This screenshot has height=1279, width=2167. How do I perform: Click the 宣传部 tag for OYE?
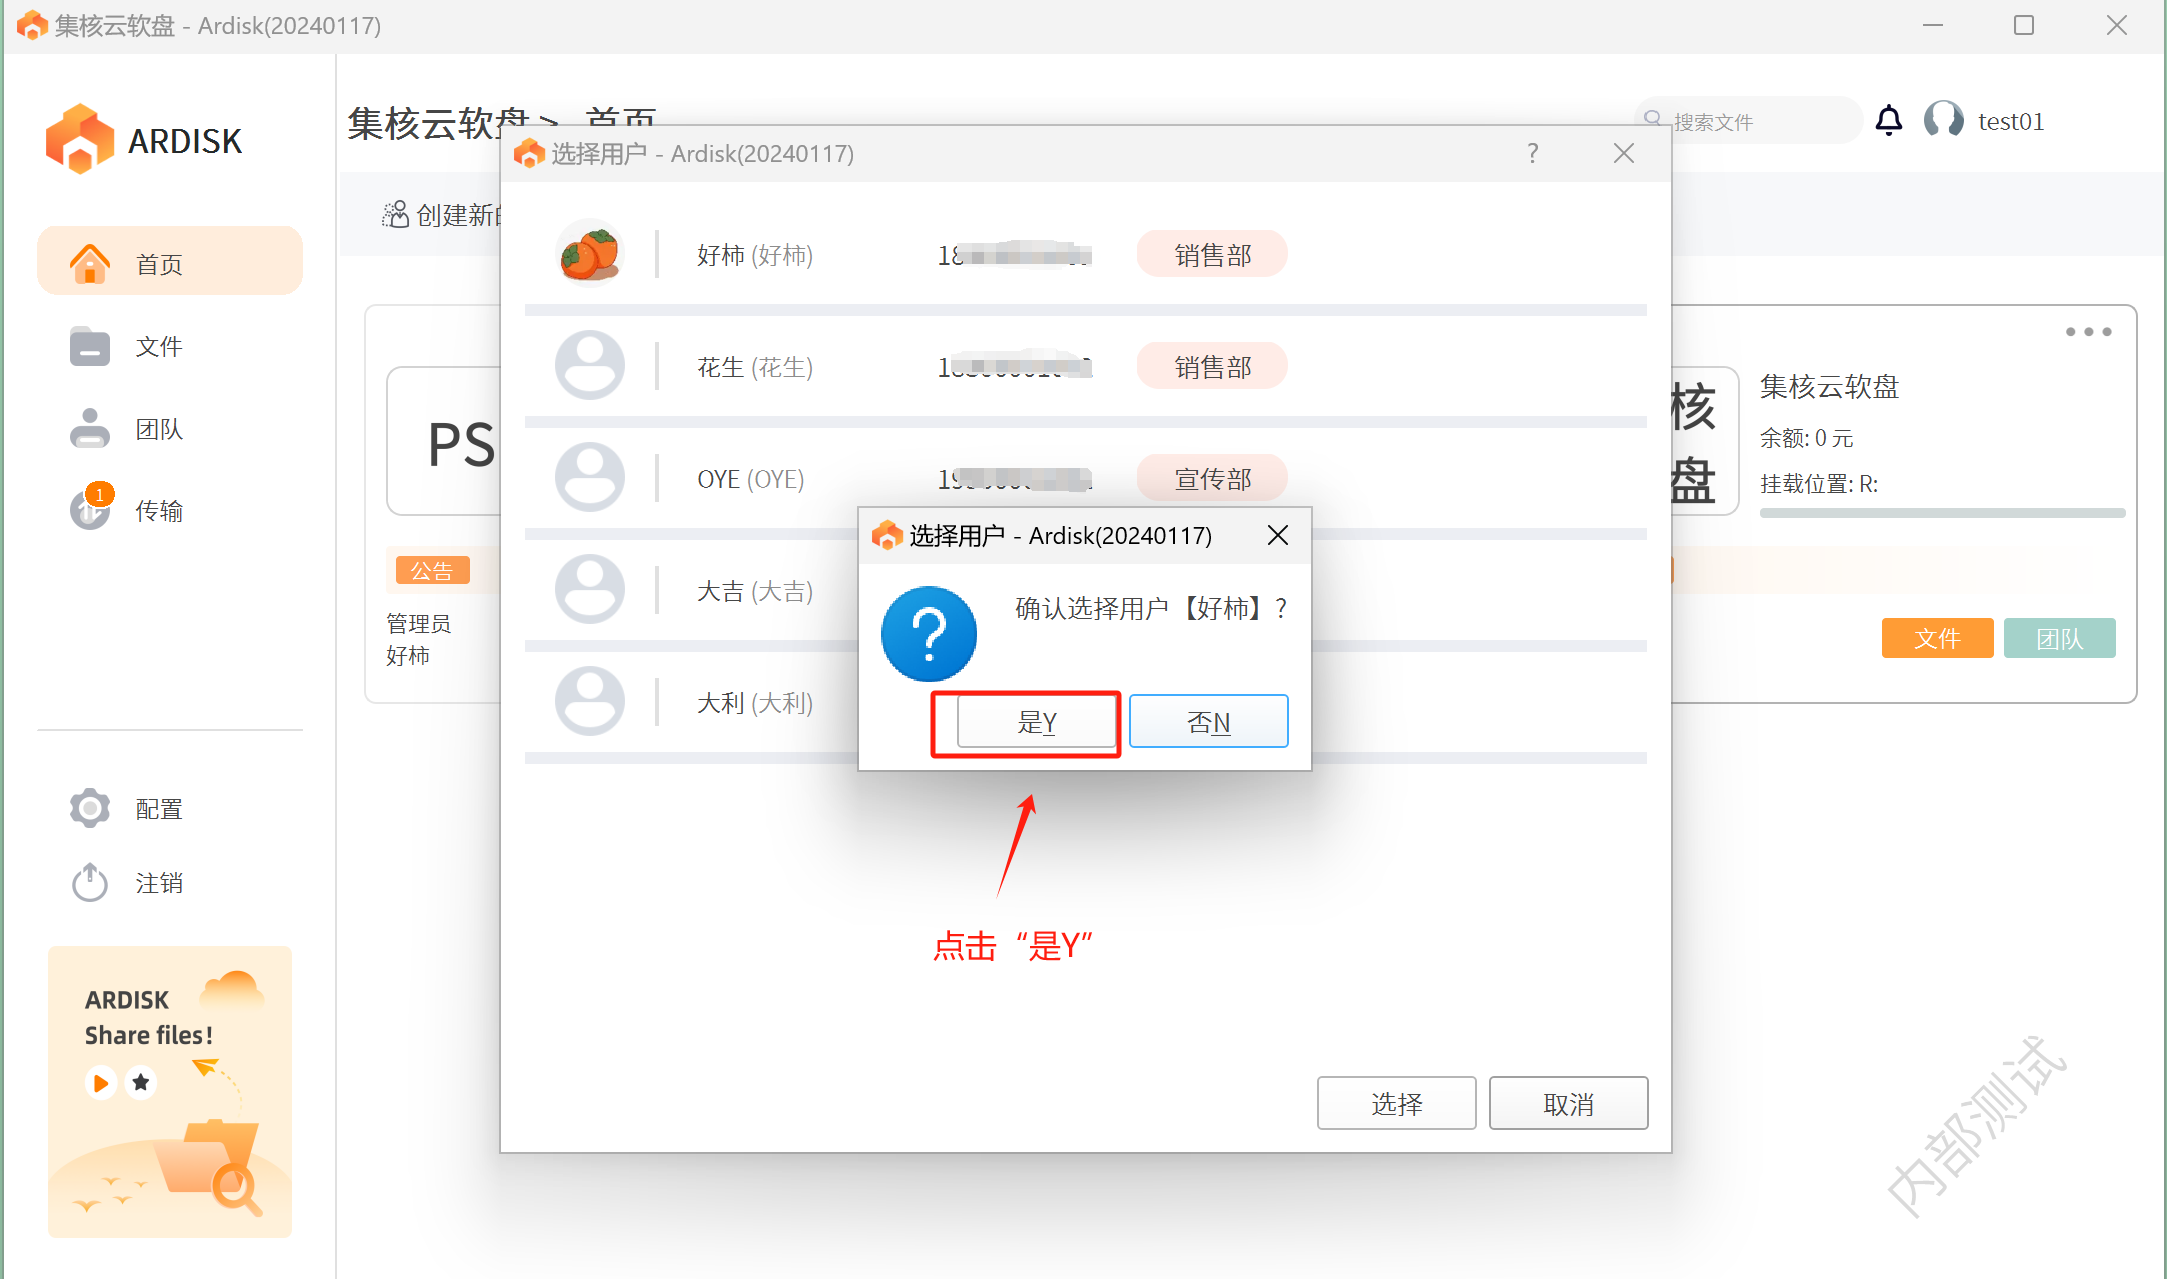click(x=1212, y=479)
